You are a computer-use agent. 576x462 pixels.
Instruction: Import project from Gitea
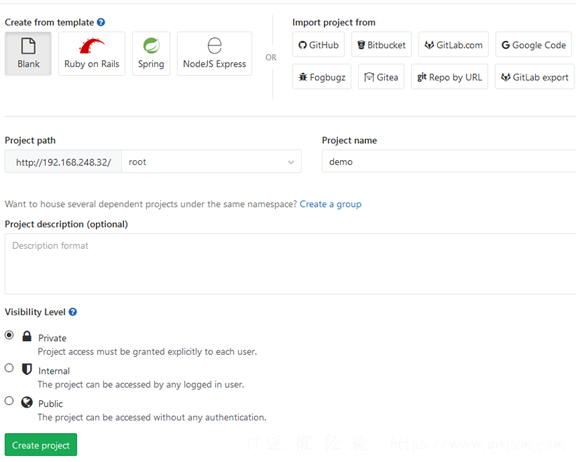[381, 77]
